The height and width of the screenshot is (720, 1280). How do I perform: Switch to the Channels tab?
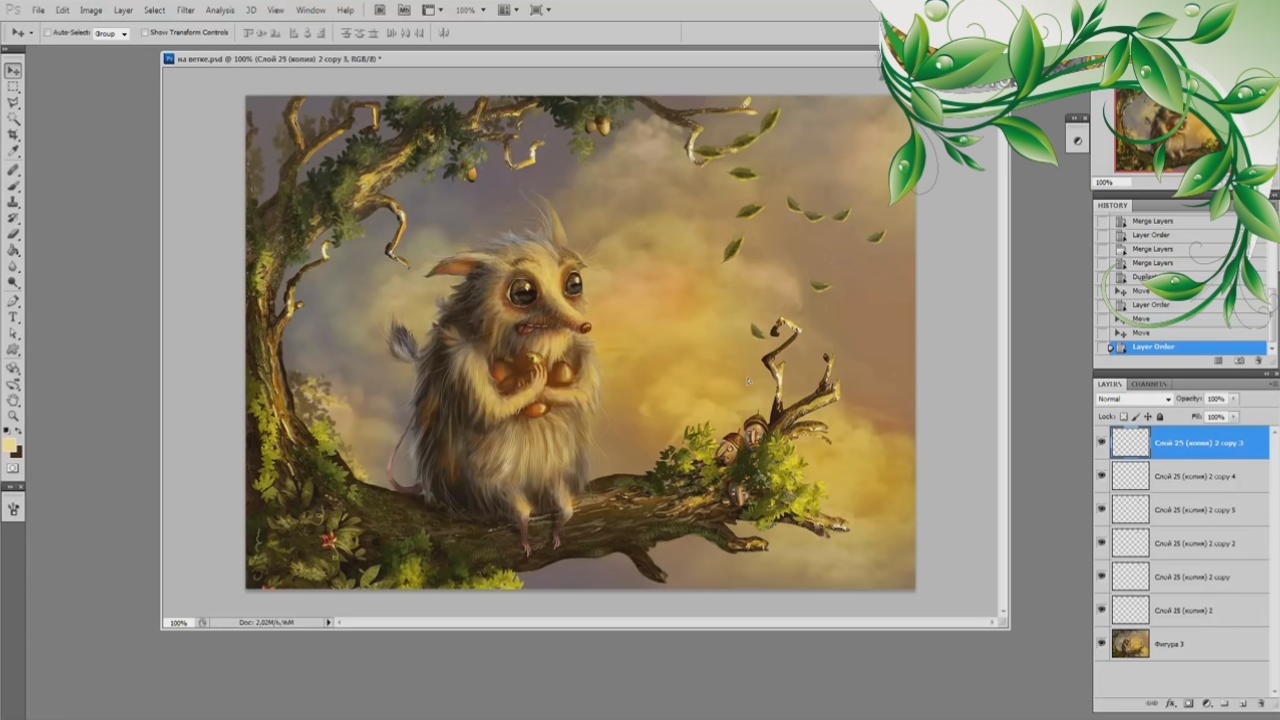[x=1149, y=384]
